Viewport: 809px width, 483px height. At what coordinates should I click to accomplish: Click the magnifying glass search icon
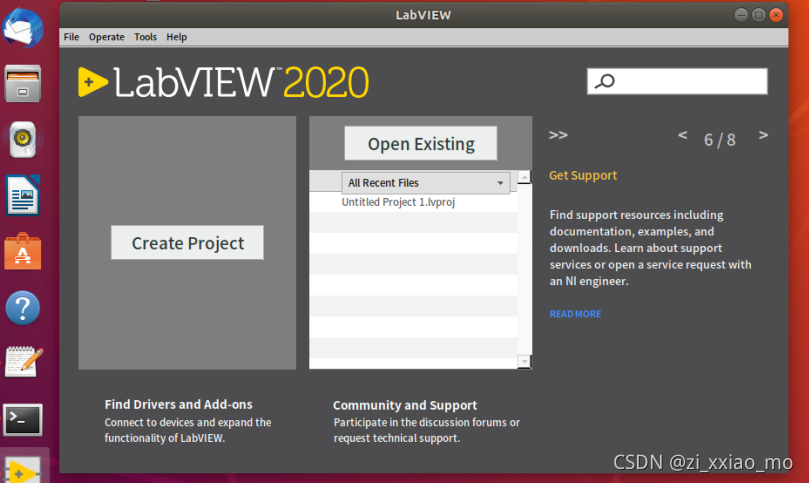(x=605, y=81)
